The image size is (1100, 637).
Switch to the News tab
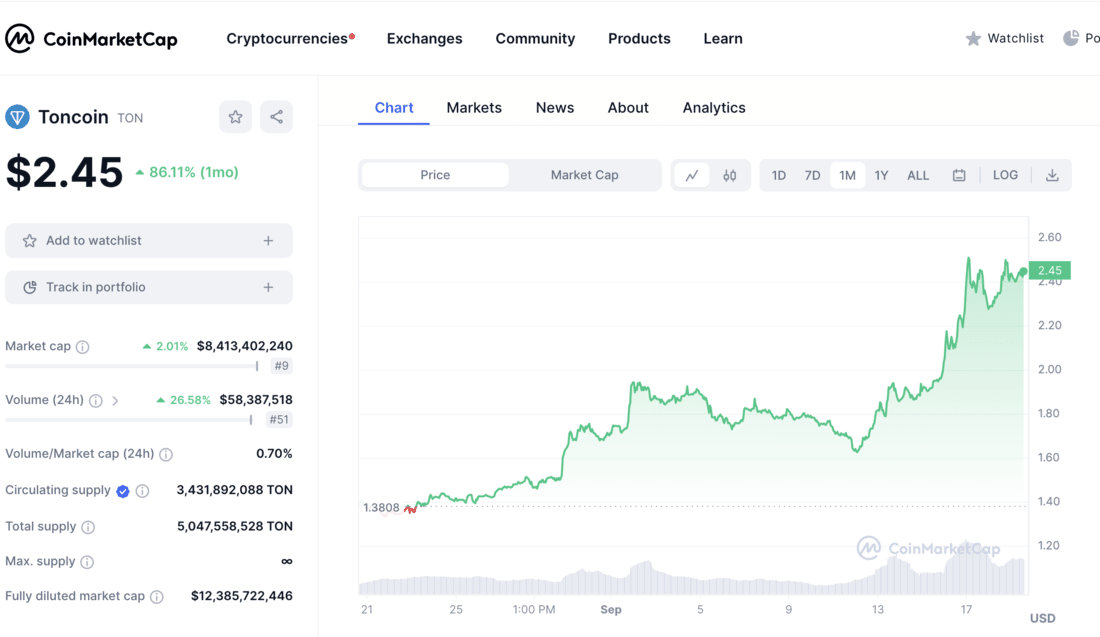[x=555, y=108]
